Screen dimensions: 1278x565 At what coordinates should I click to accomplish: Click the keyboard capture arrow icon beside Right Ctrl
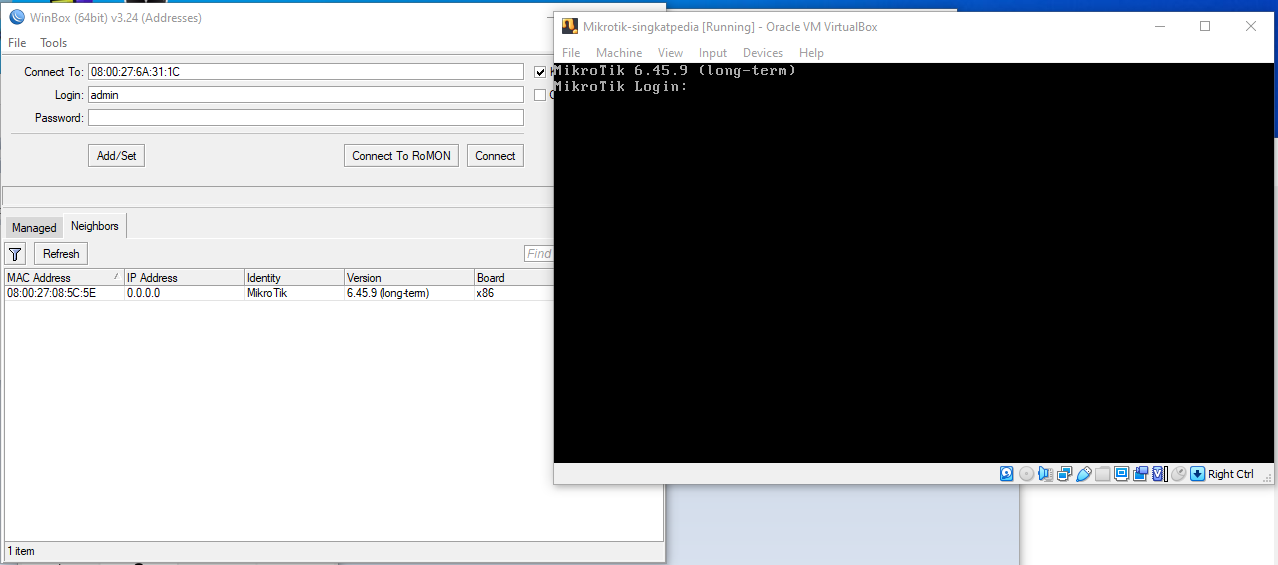click(x=1197, y=474)
